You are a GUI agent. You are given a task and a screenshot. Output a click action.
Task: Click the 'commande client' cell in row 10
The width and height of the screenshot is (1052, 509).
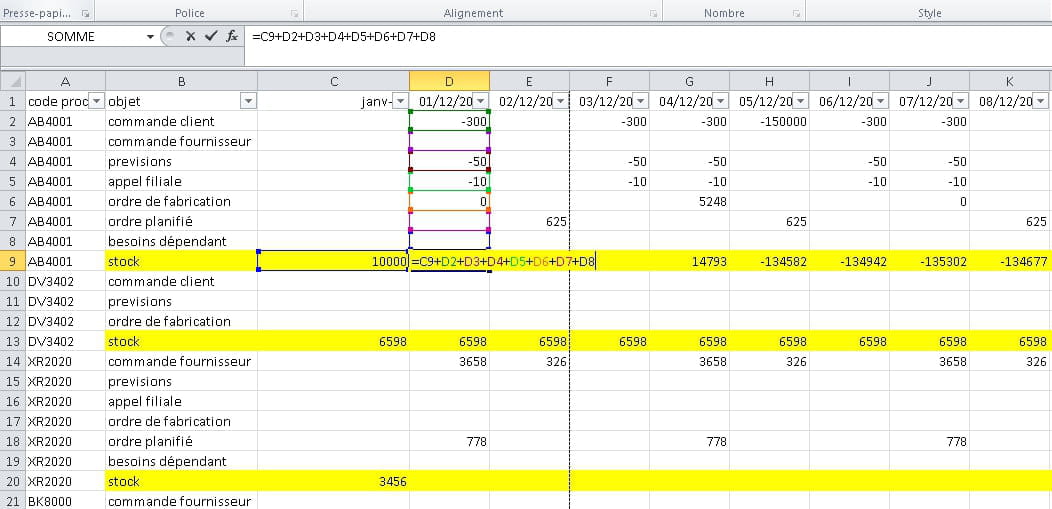click(x=182, y=281)
